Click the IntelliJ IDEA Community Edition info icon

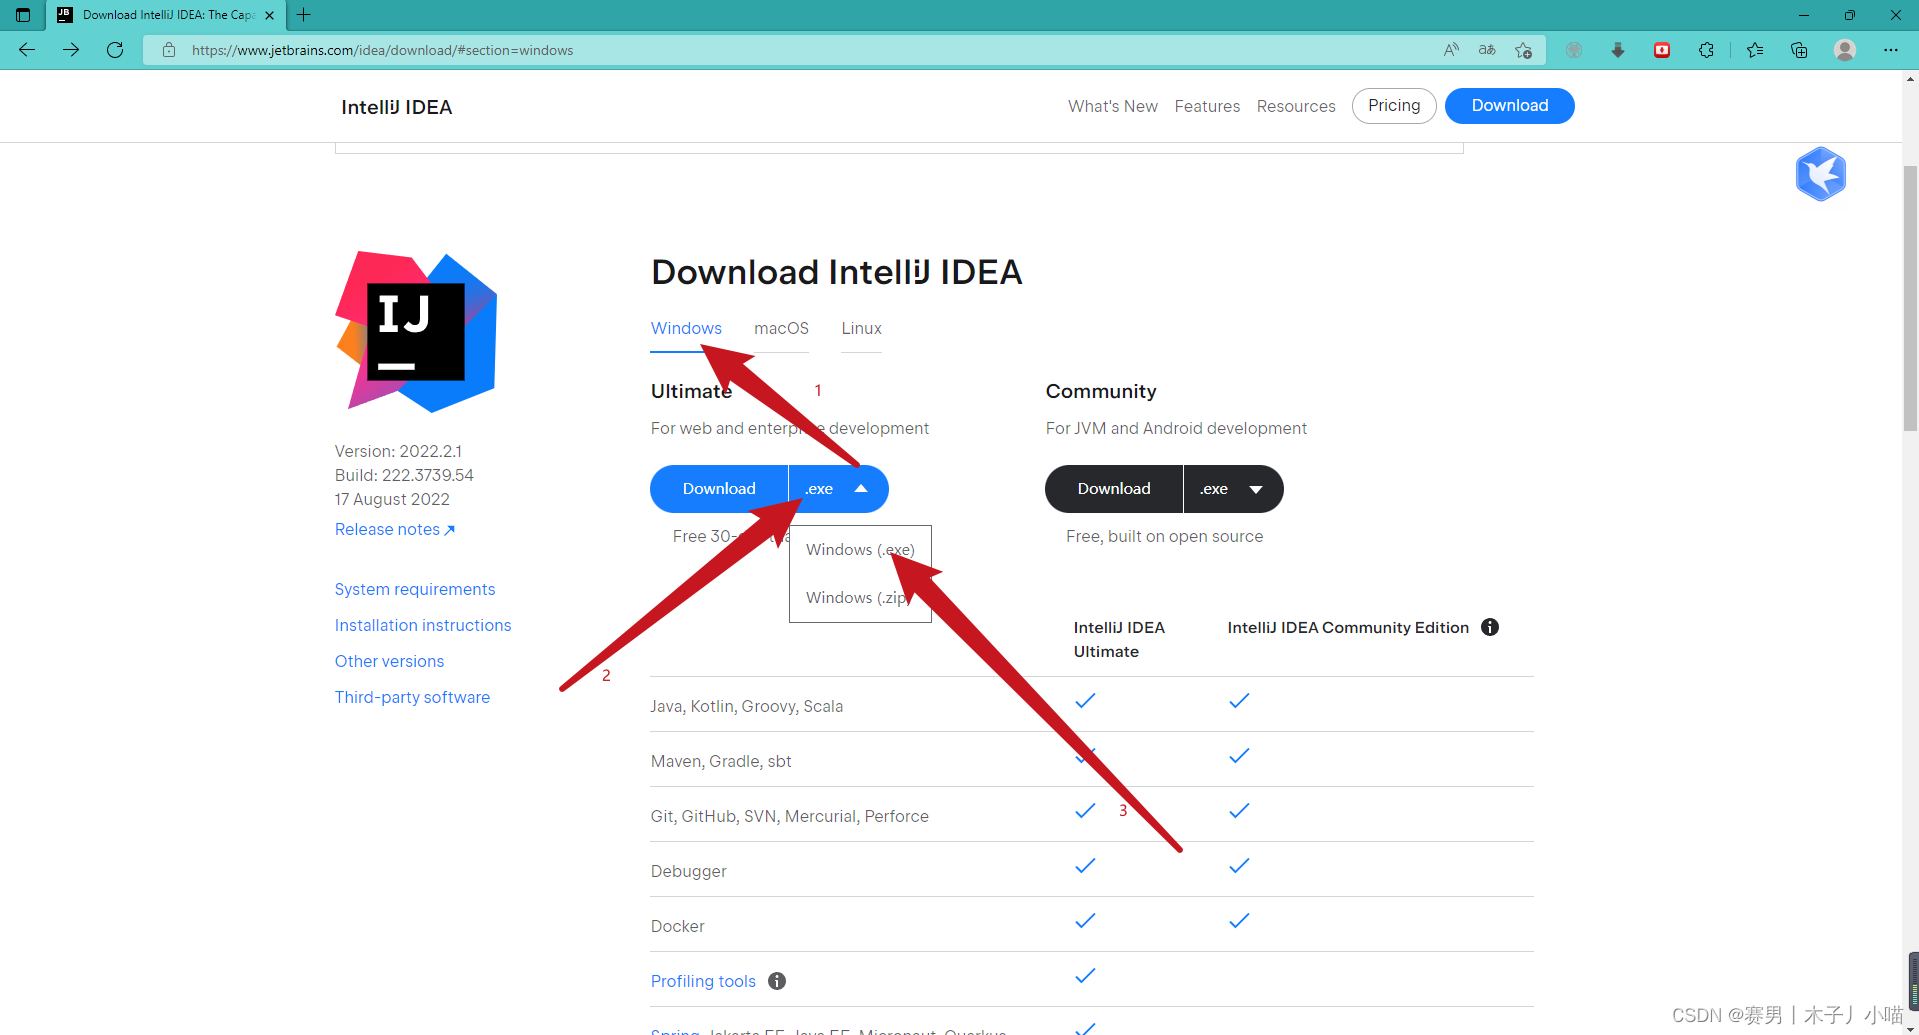1489,627
